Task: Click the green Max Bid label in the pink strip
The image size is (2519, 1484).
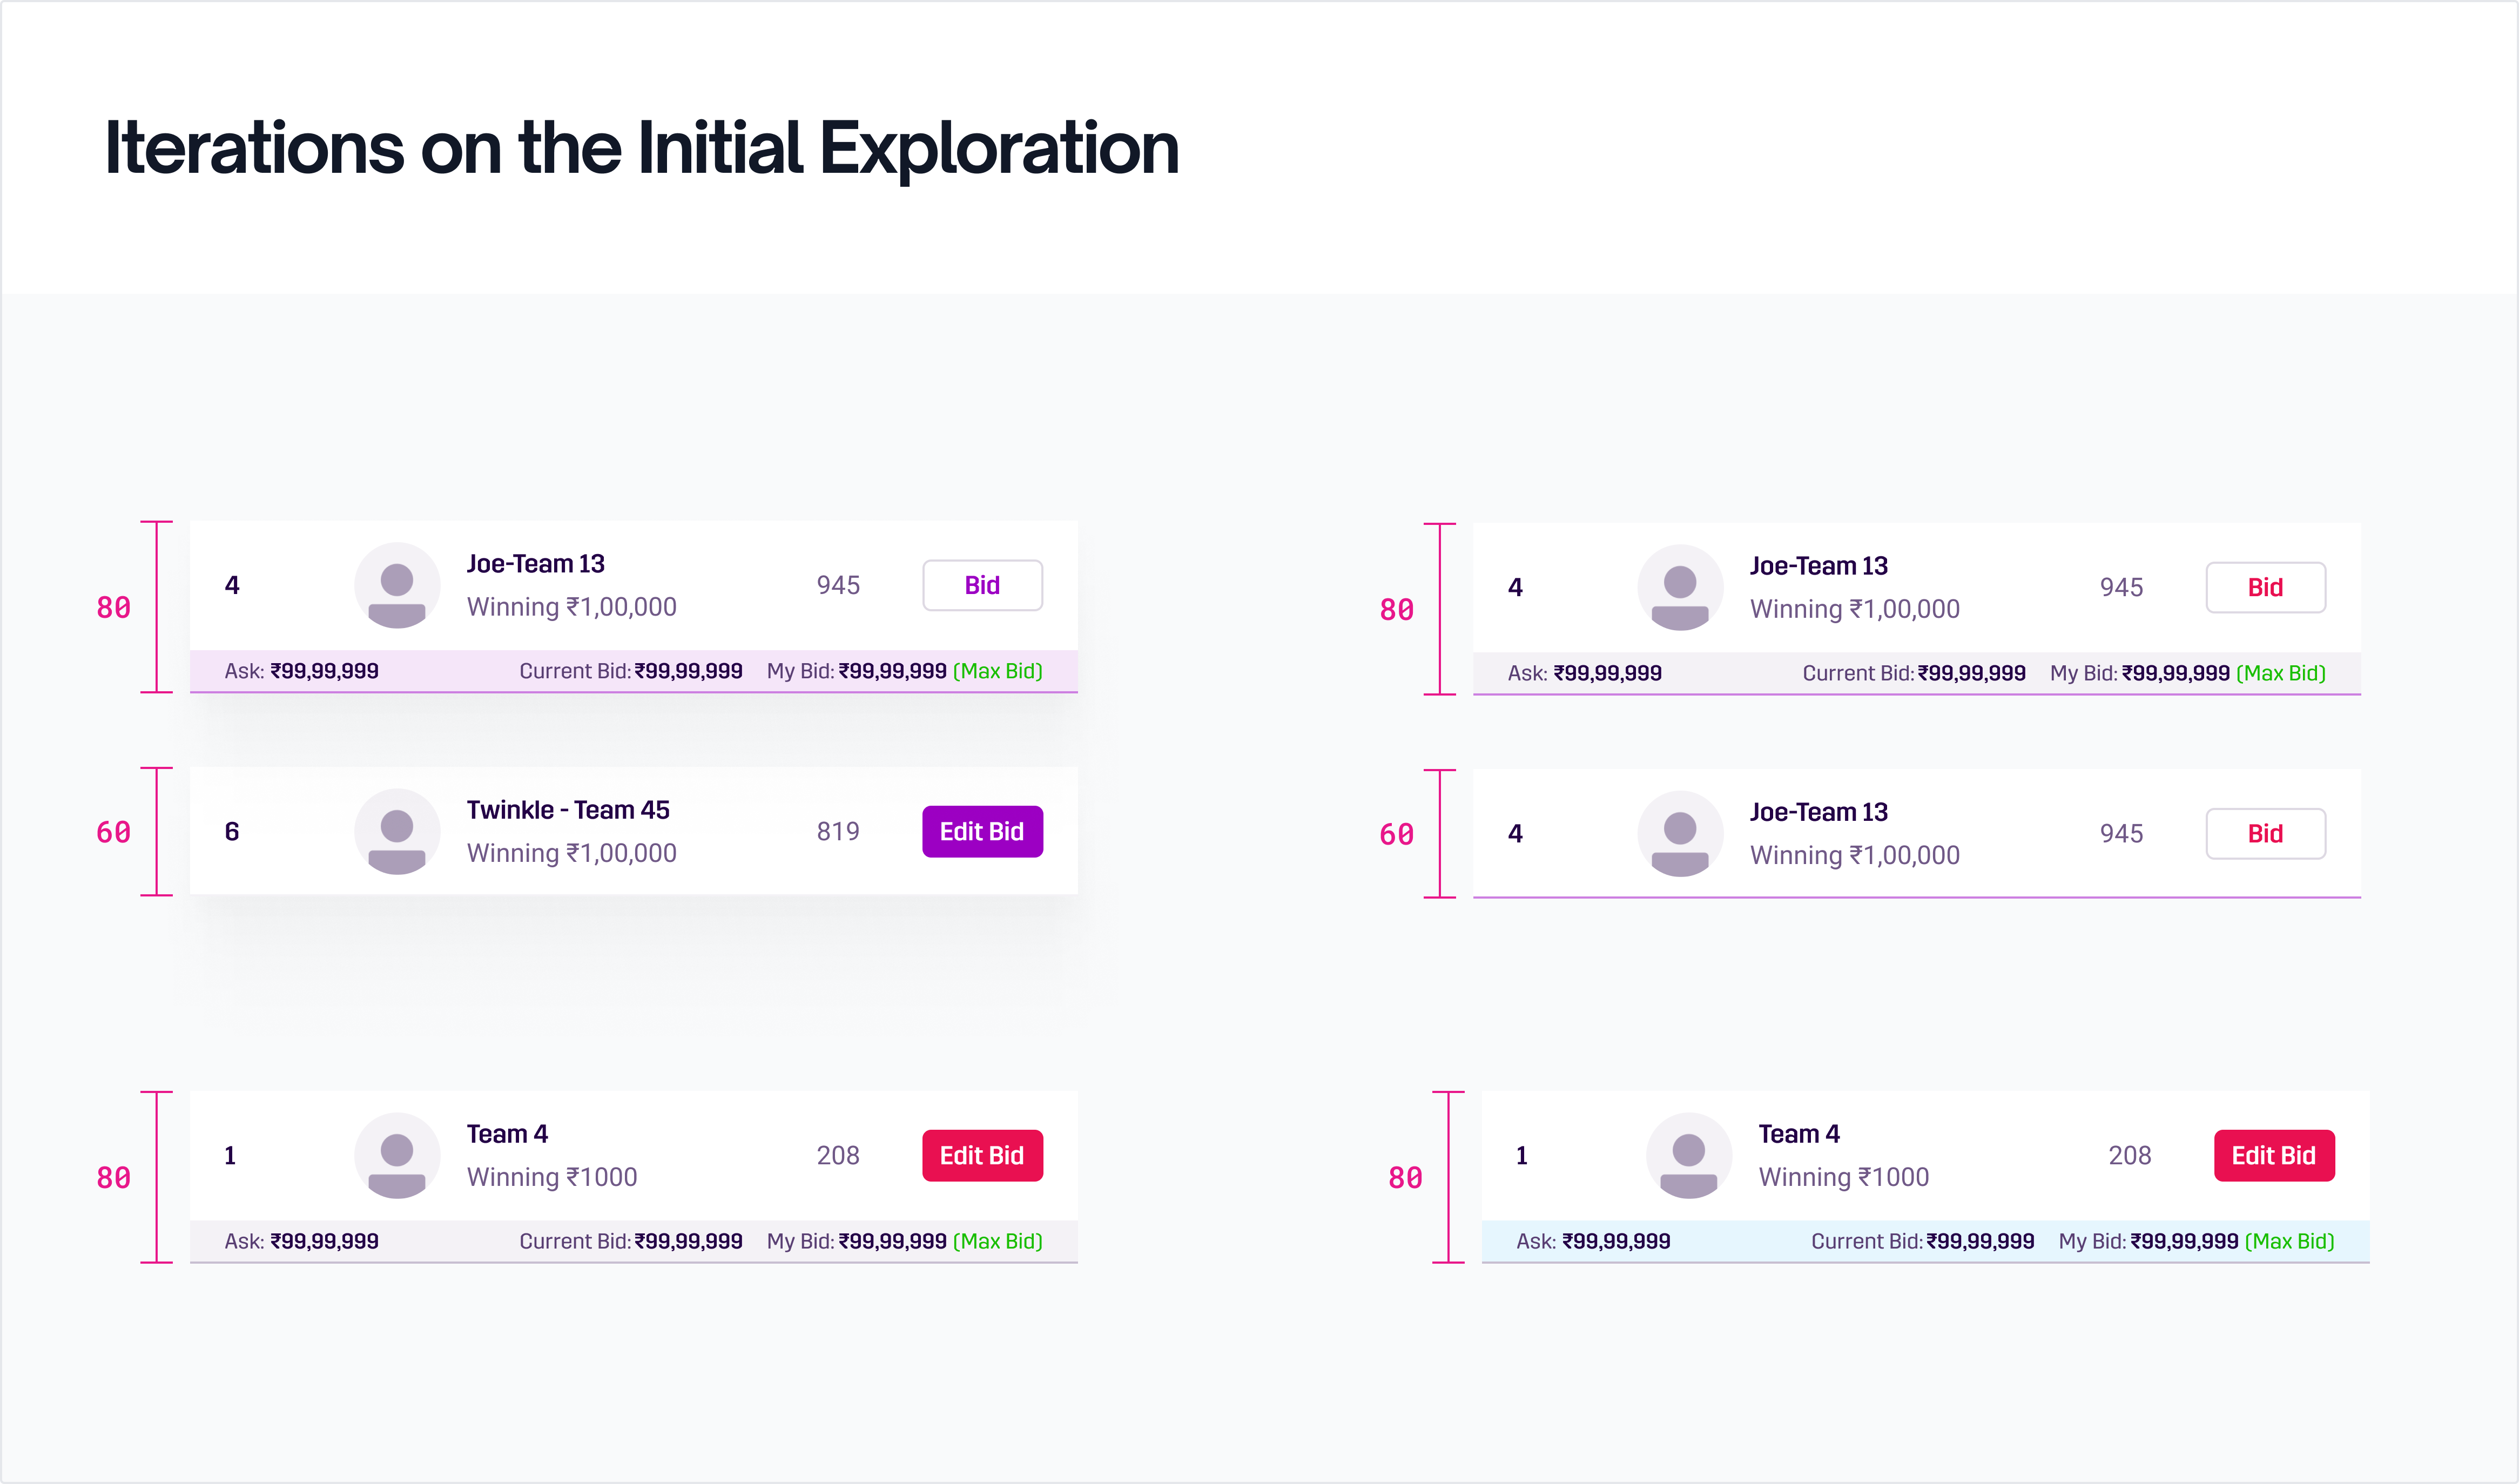Action: coord(997,671)
